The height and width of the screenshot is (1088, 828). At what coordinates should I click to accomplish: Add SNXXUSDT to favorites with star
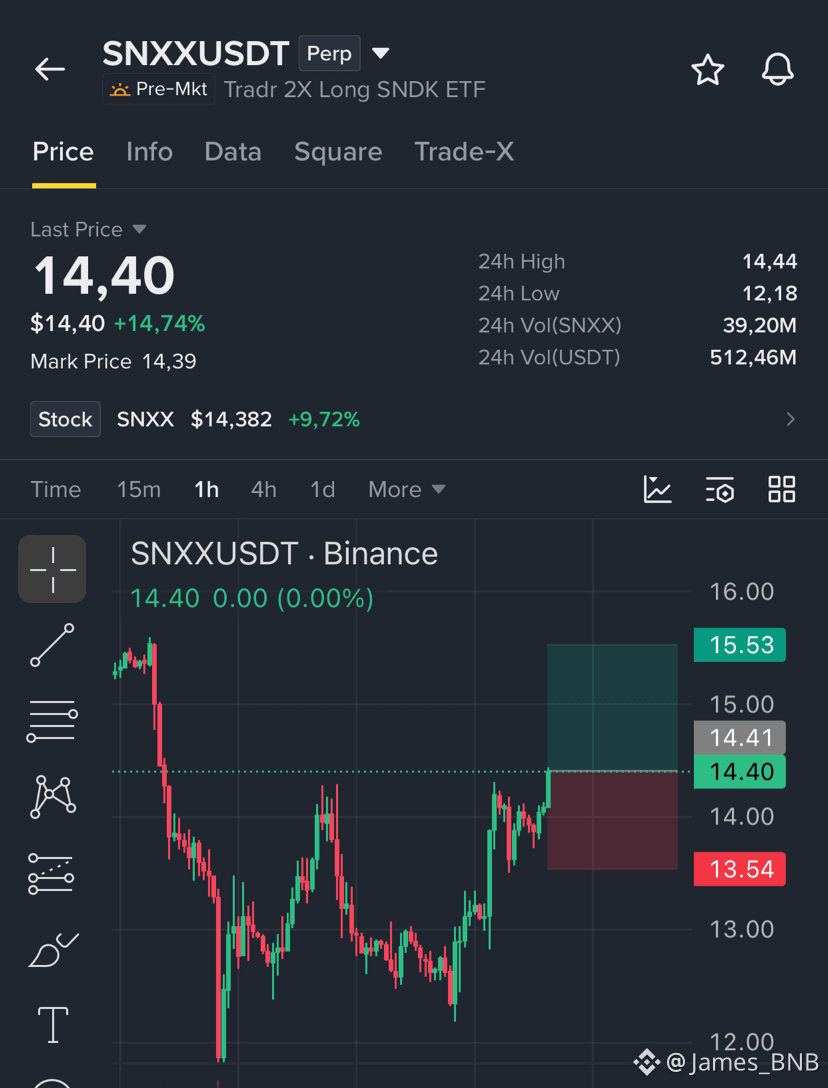pyautogui.click(x=707, y=70)
